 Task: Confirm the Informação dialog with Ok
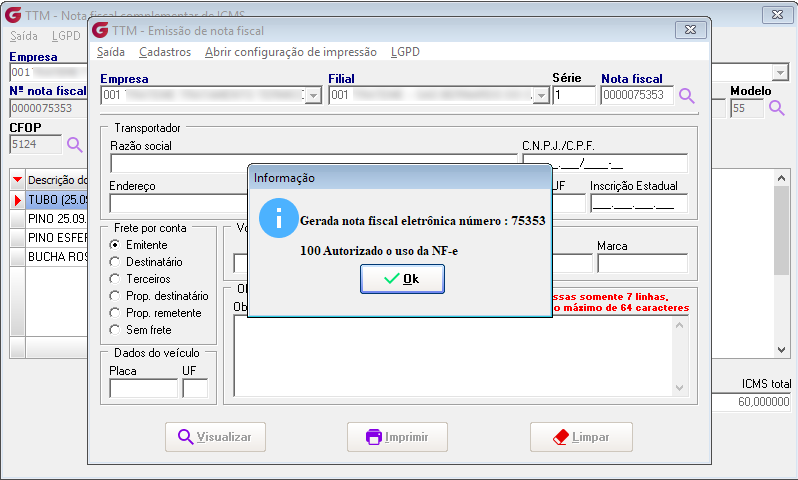coord(402,279)
